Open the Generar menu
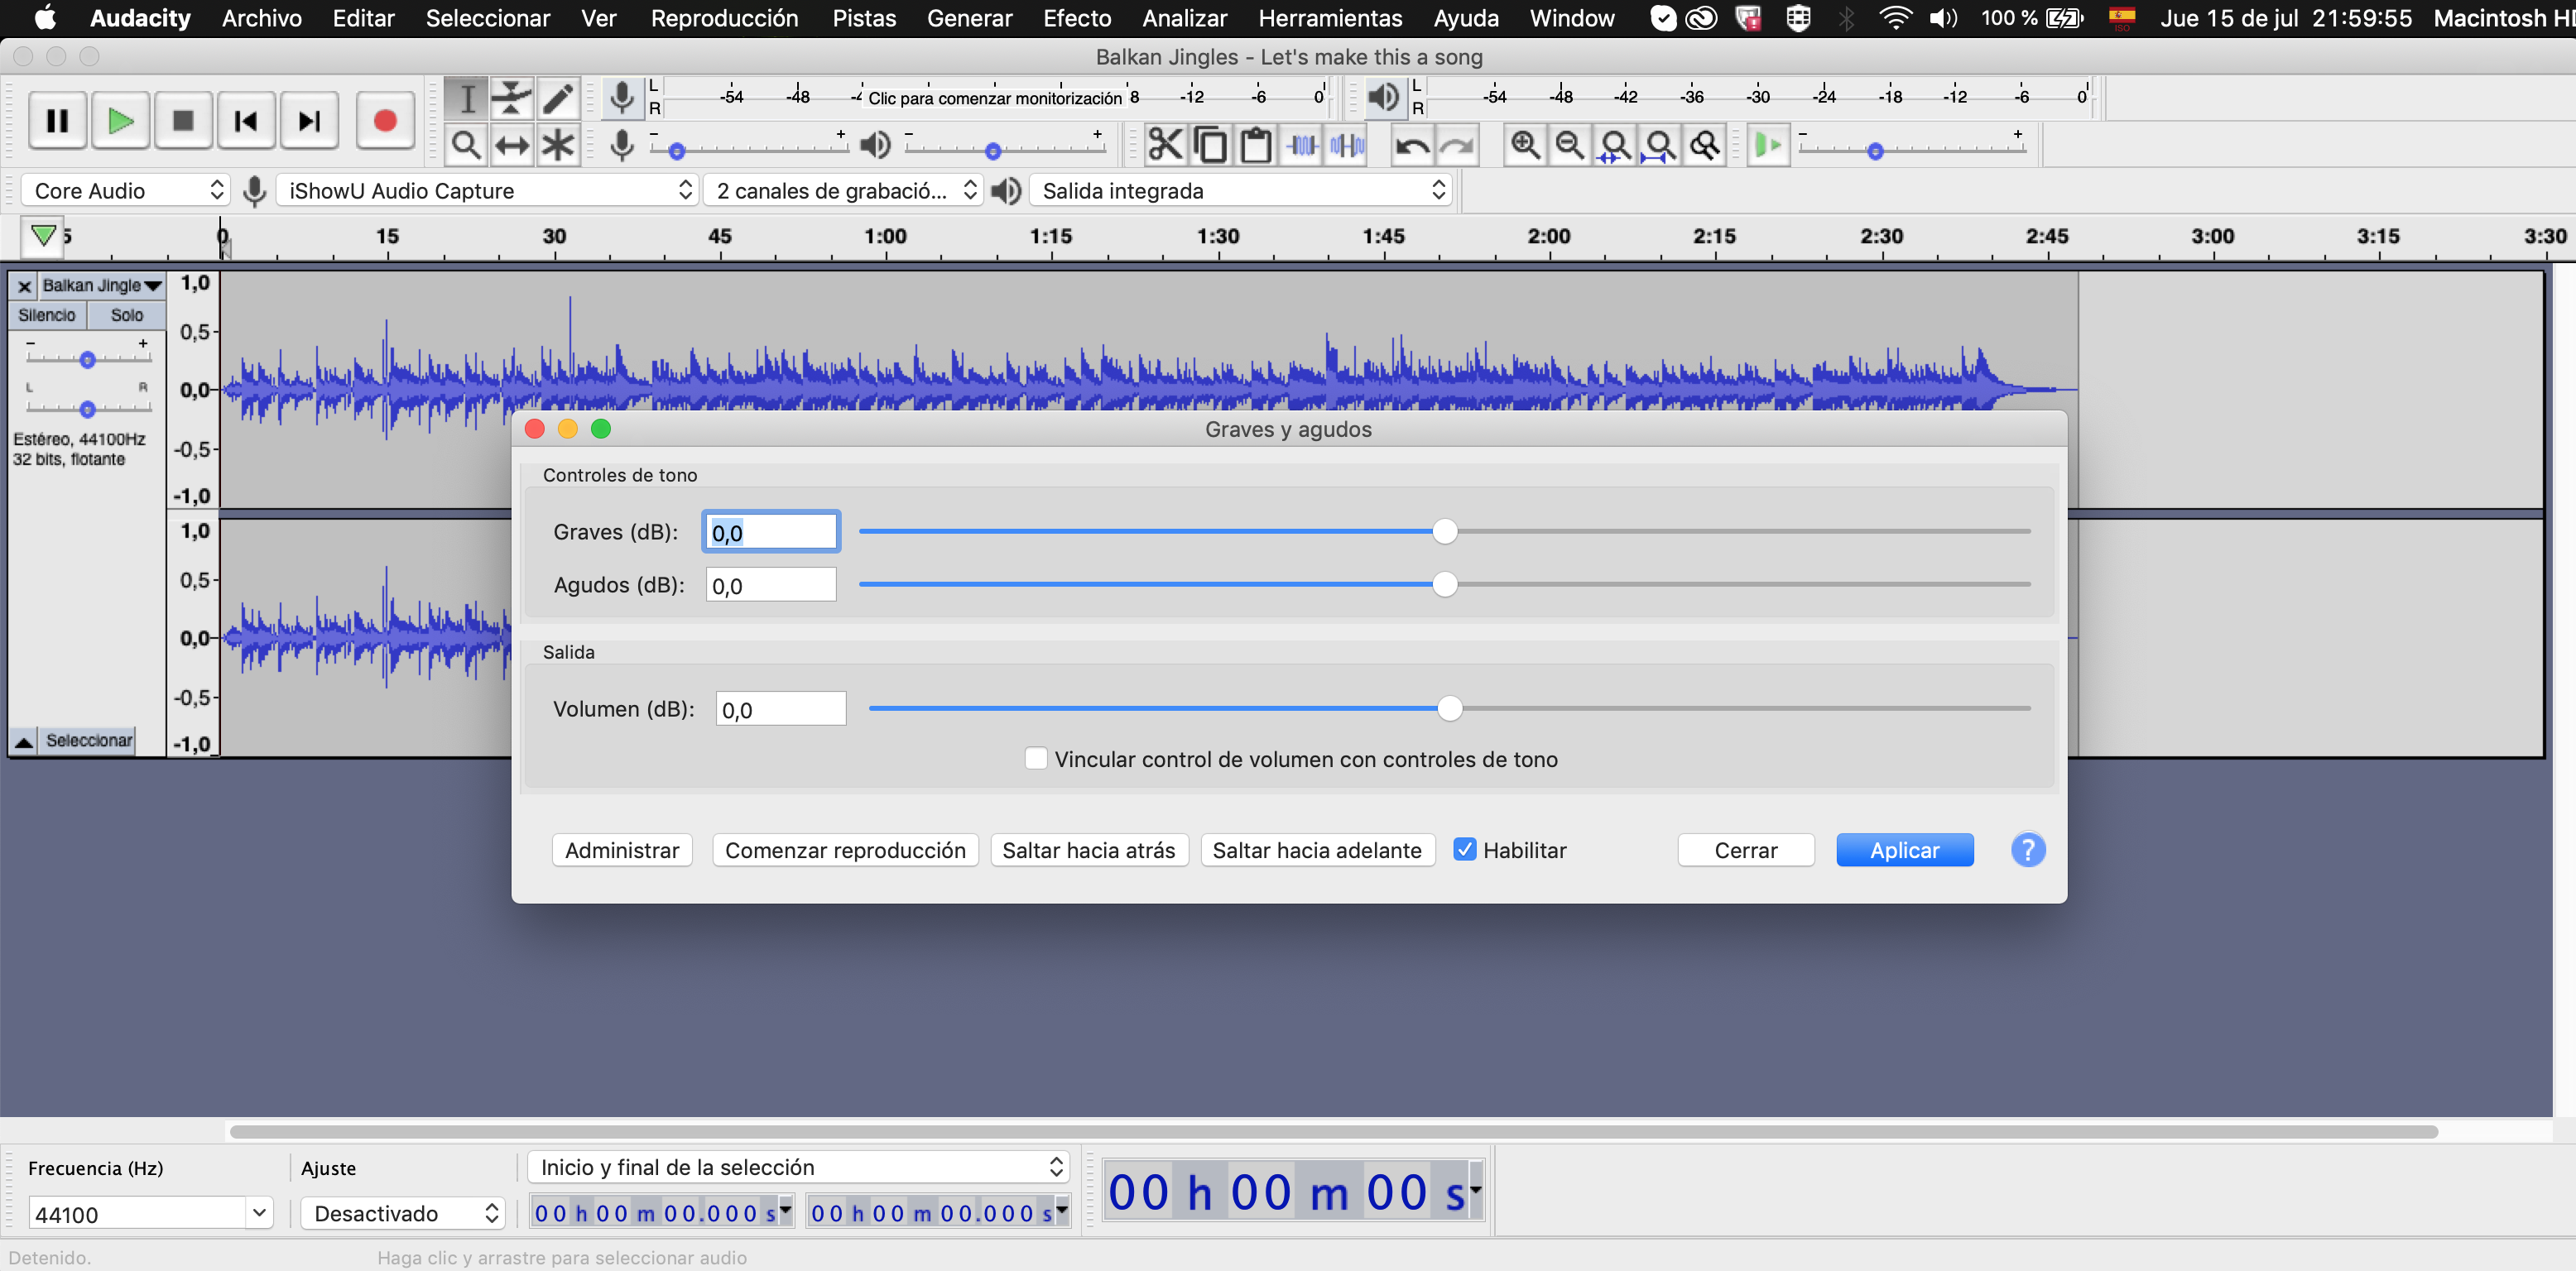 (x=969, y=18)
